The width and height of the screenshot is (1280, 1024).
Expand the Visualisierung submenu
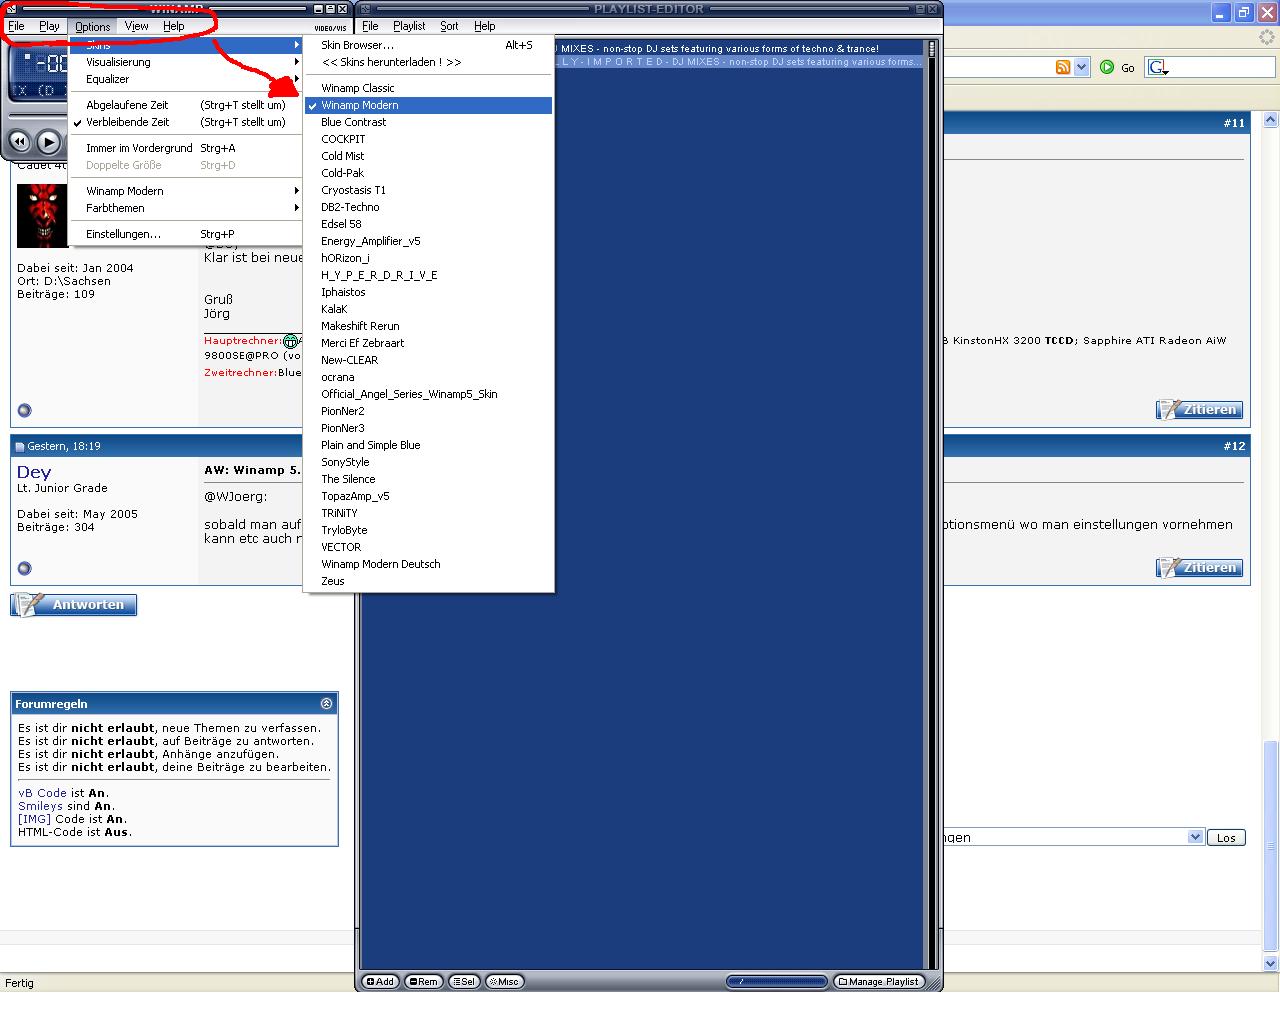tap(186, 62)
